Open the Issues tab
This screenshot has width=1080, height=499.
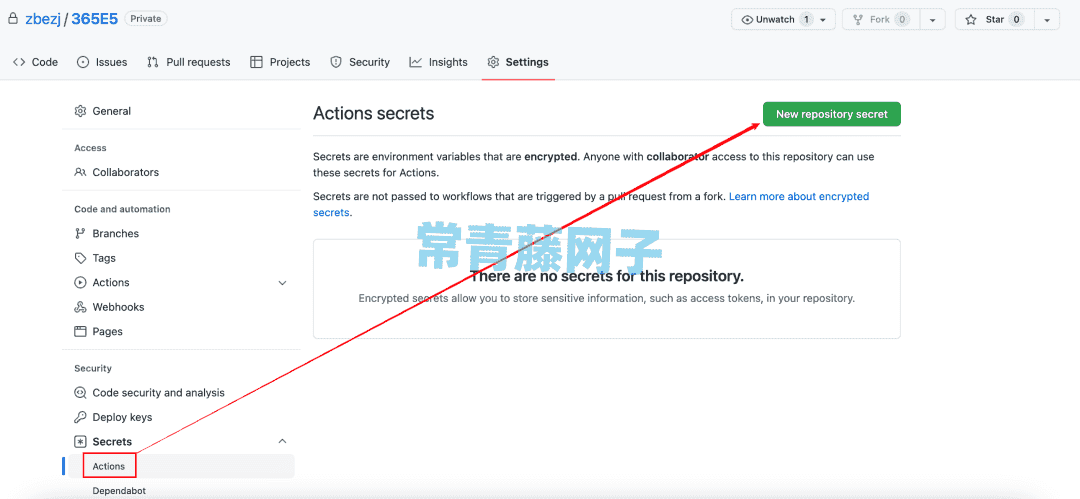102,62
